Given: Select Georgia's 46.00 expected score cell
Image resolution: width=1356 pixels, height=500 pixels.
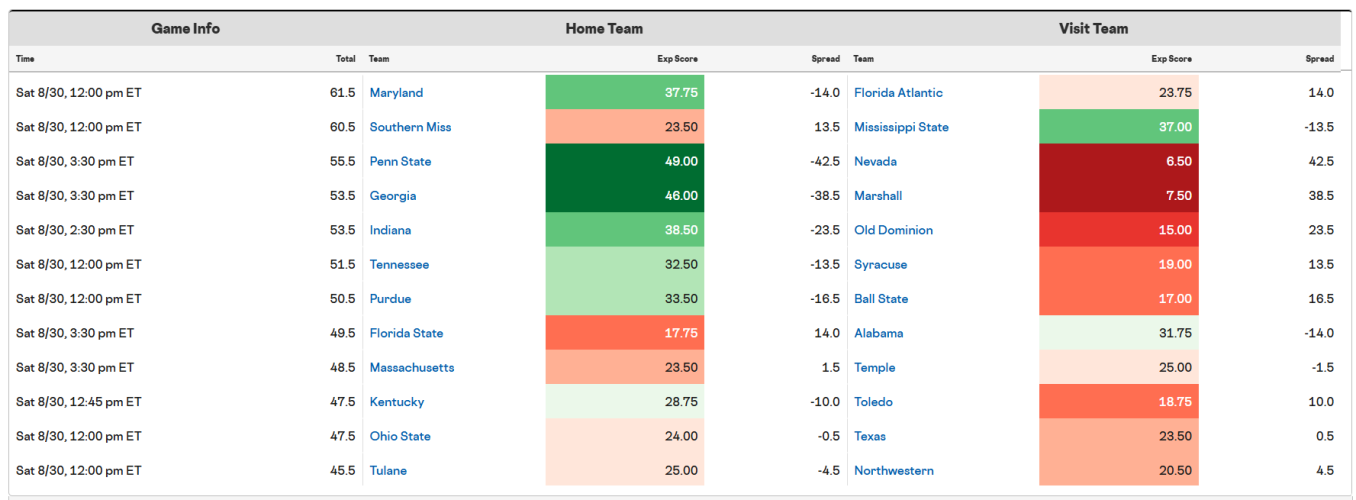Looking at the screenshot, I should 625,196.
